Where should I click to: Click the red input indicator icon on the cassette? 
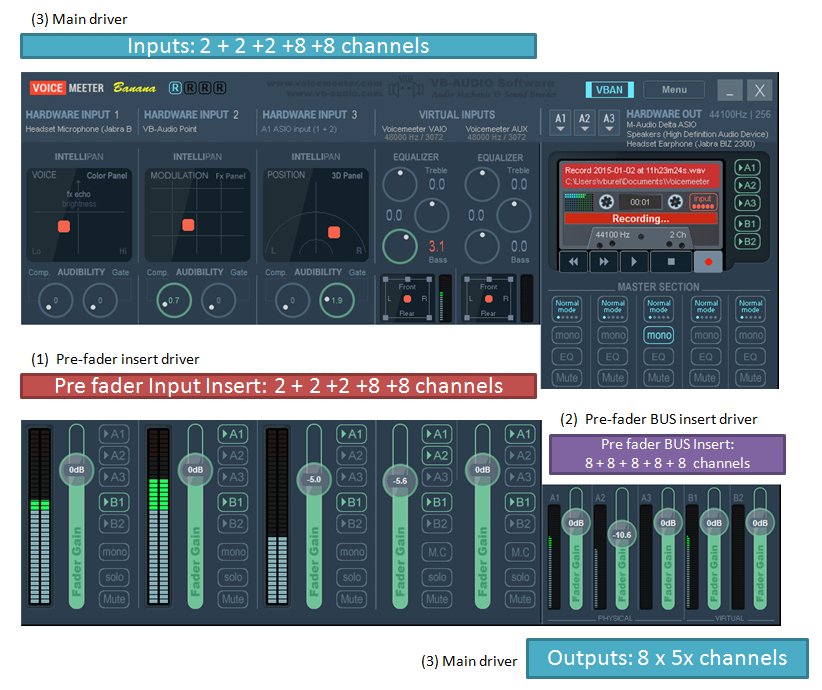pyautogui.click(x=703, y=201)
